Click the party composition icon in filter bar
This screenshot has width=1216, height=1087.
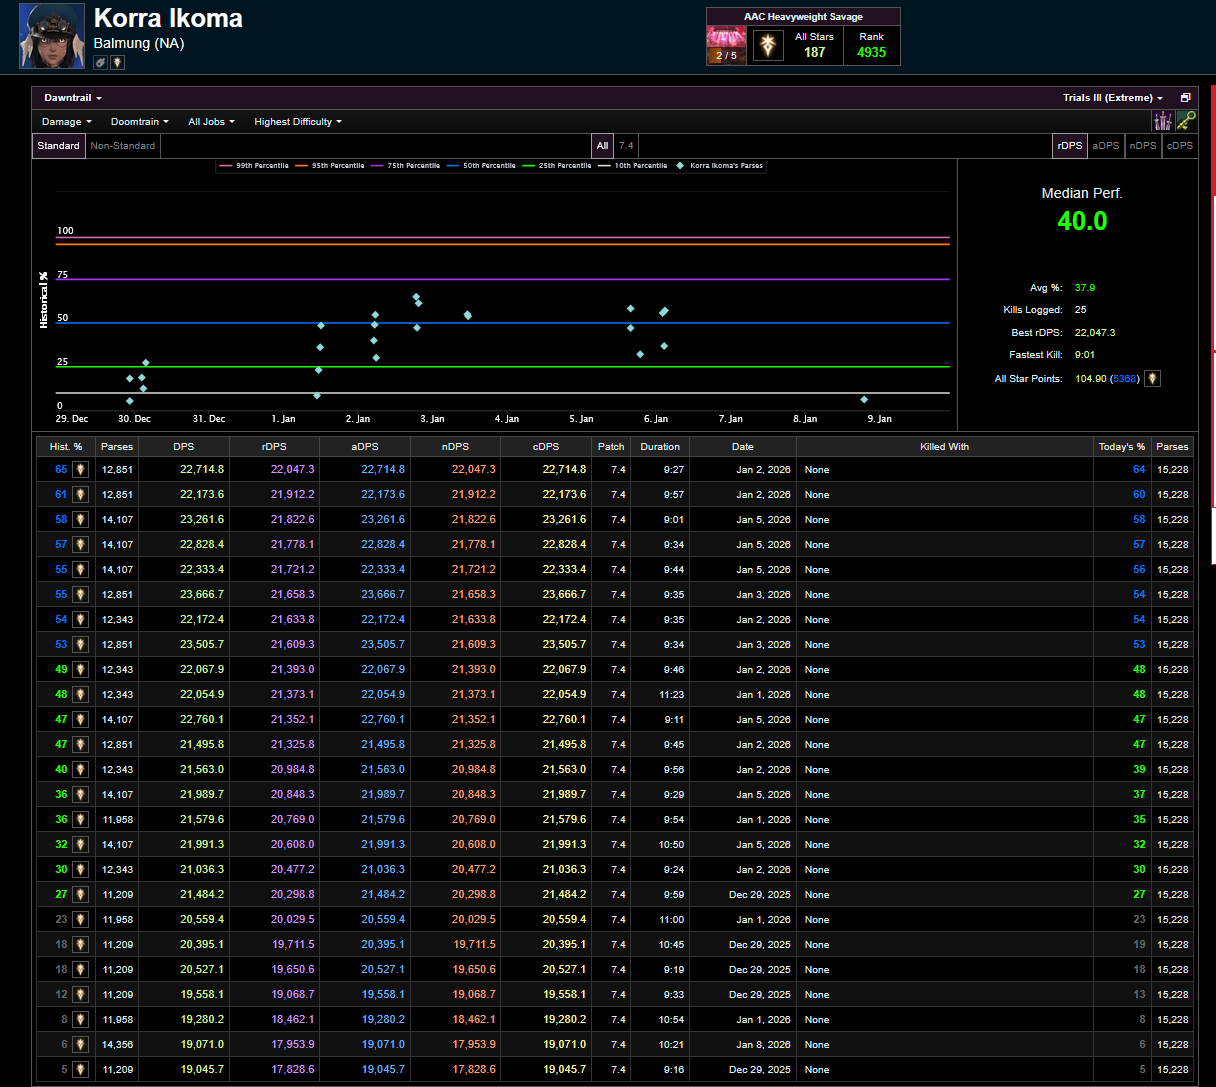(1162, 121)
